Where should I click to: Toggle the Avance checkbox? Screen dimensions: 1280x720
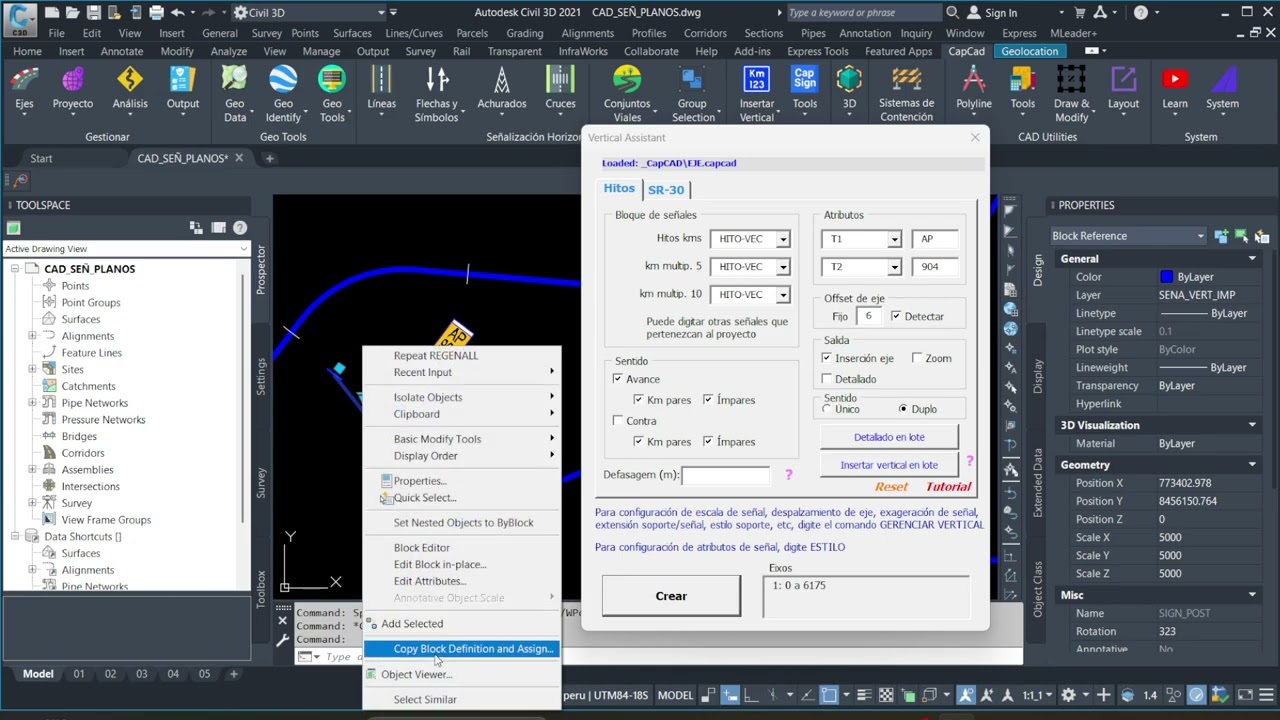[617, 379]
